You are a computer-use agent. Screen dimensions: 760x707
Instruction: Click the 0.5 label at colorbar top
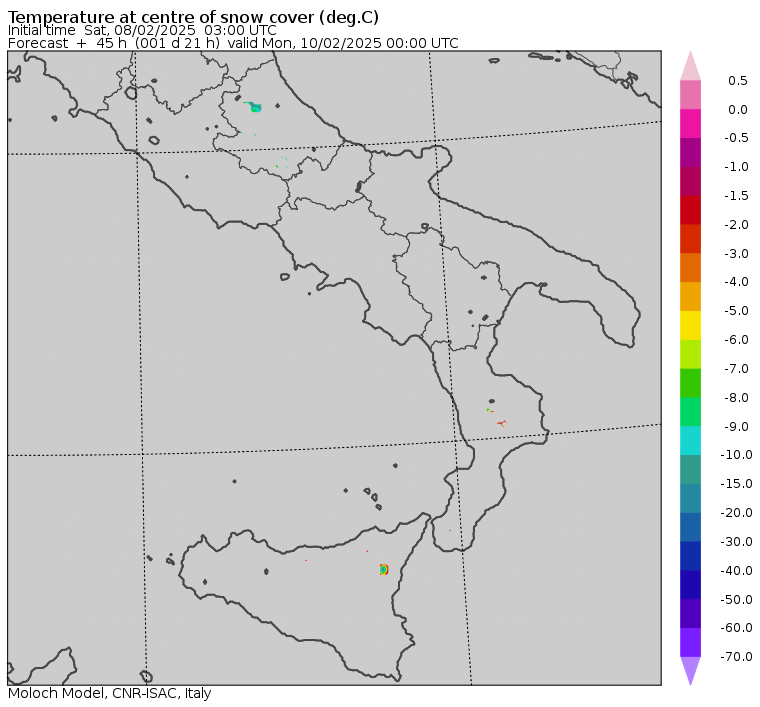pyautogui.click(x=738, y=80)
